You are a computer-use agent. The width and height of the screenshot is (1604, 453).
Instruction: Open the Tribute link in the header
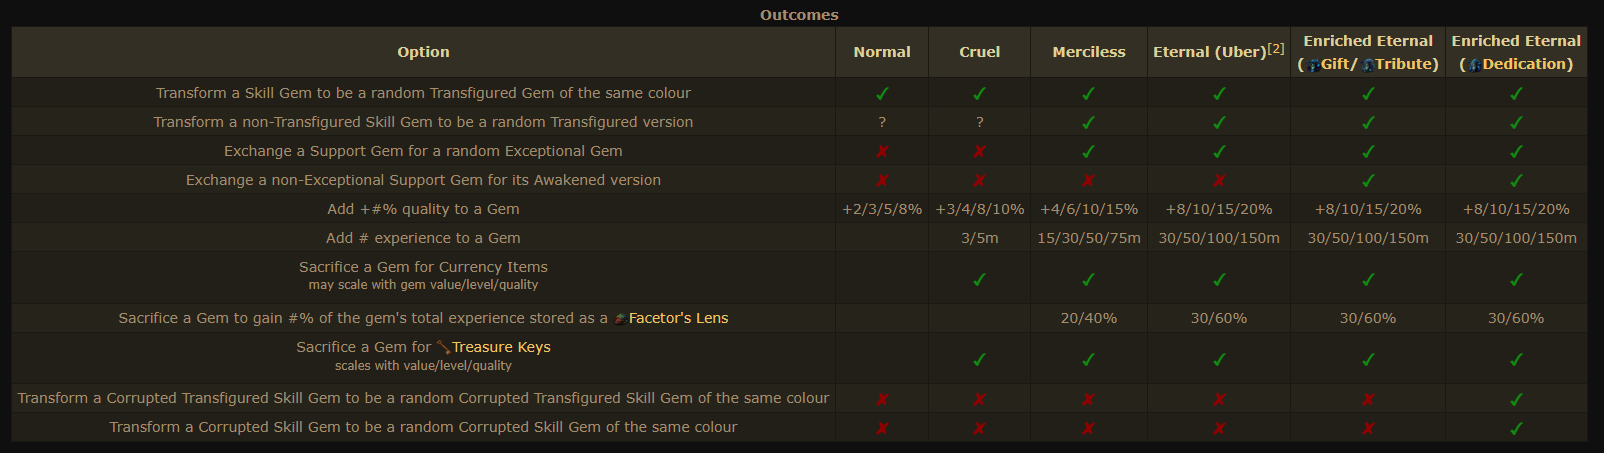coord(1404,64)
